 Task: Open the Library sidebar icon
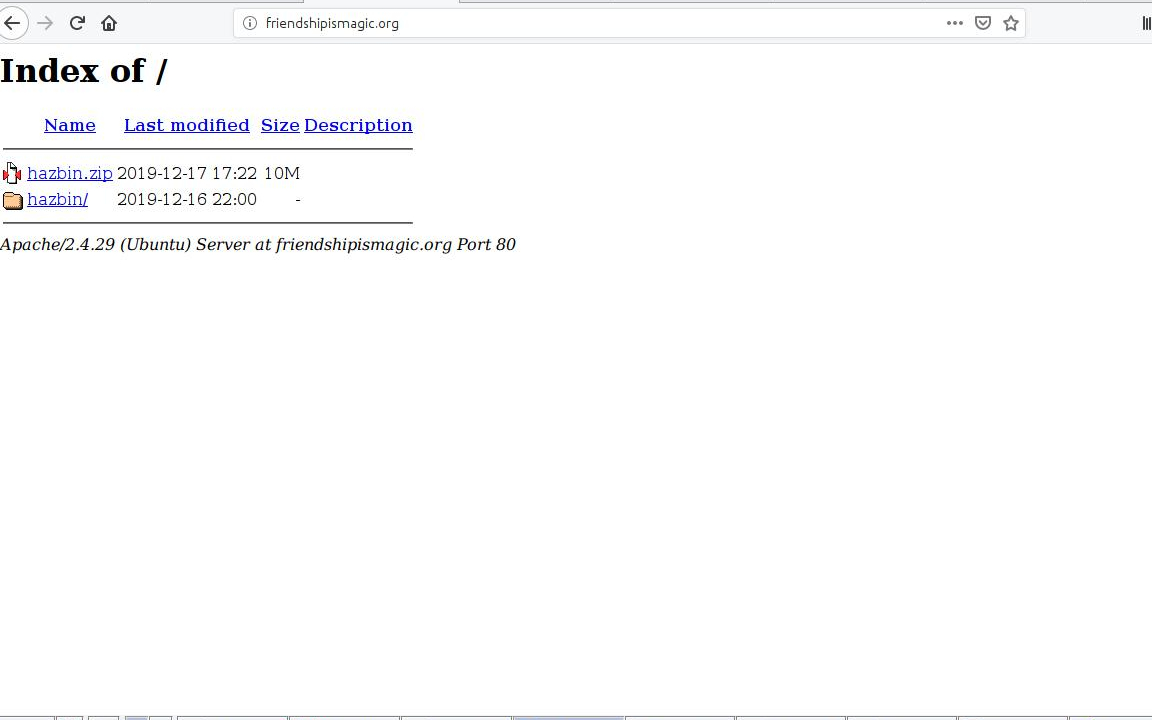point(1146,23)
